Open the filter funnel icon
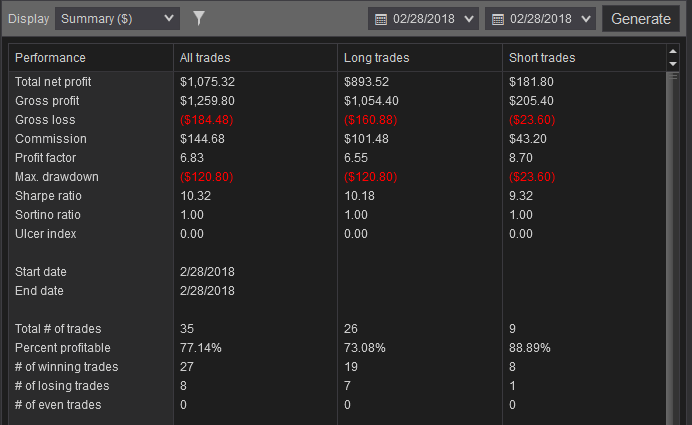The height and width of the screenshot is (425, 692). point(199,18)
